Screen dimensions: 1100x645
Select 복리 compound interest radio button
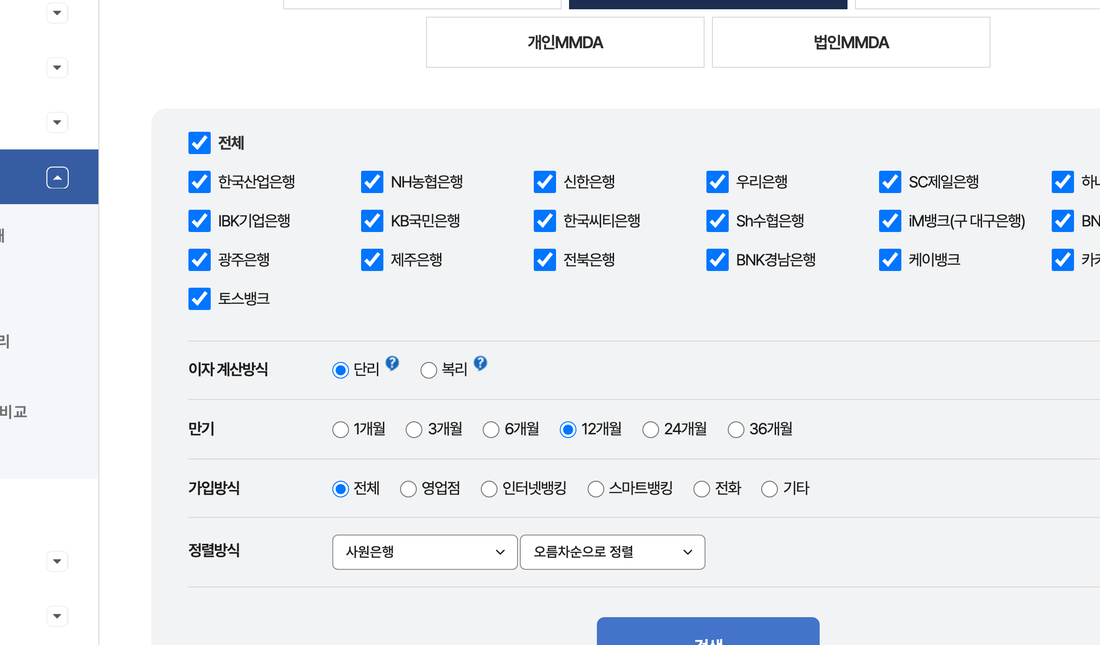tap(429, 370)
